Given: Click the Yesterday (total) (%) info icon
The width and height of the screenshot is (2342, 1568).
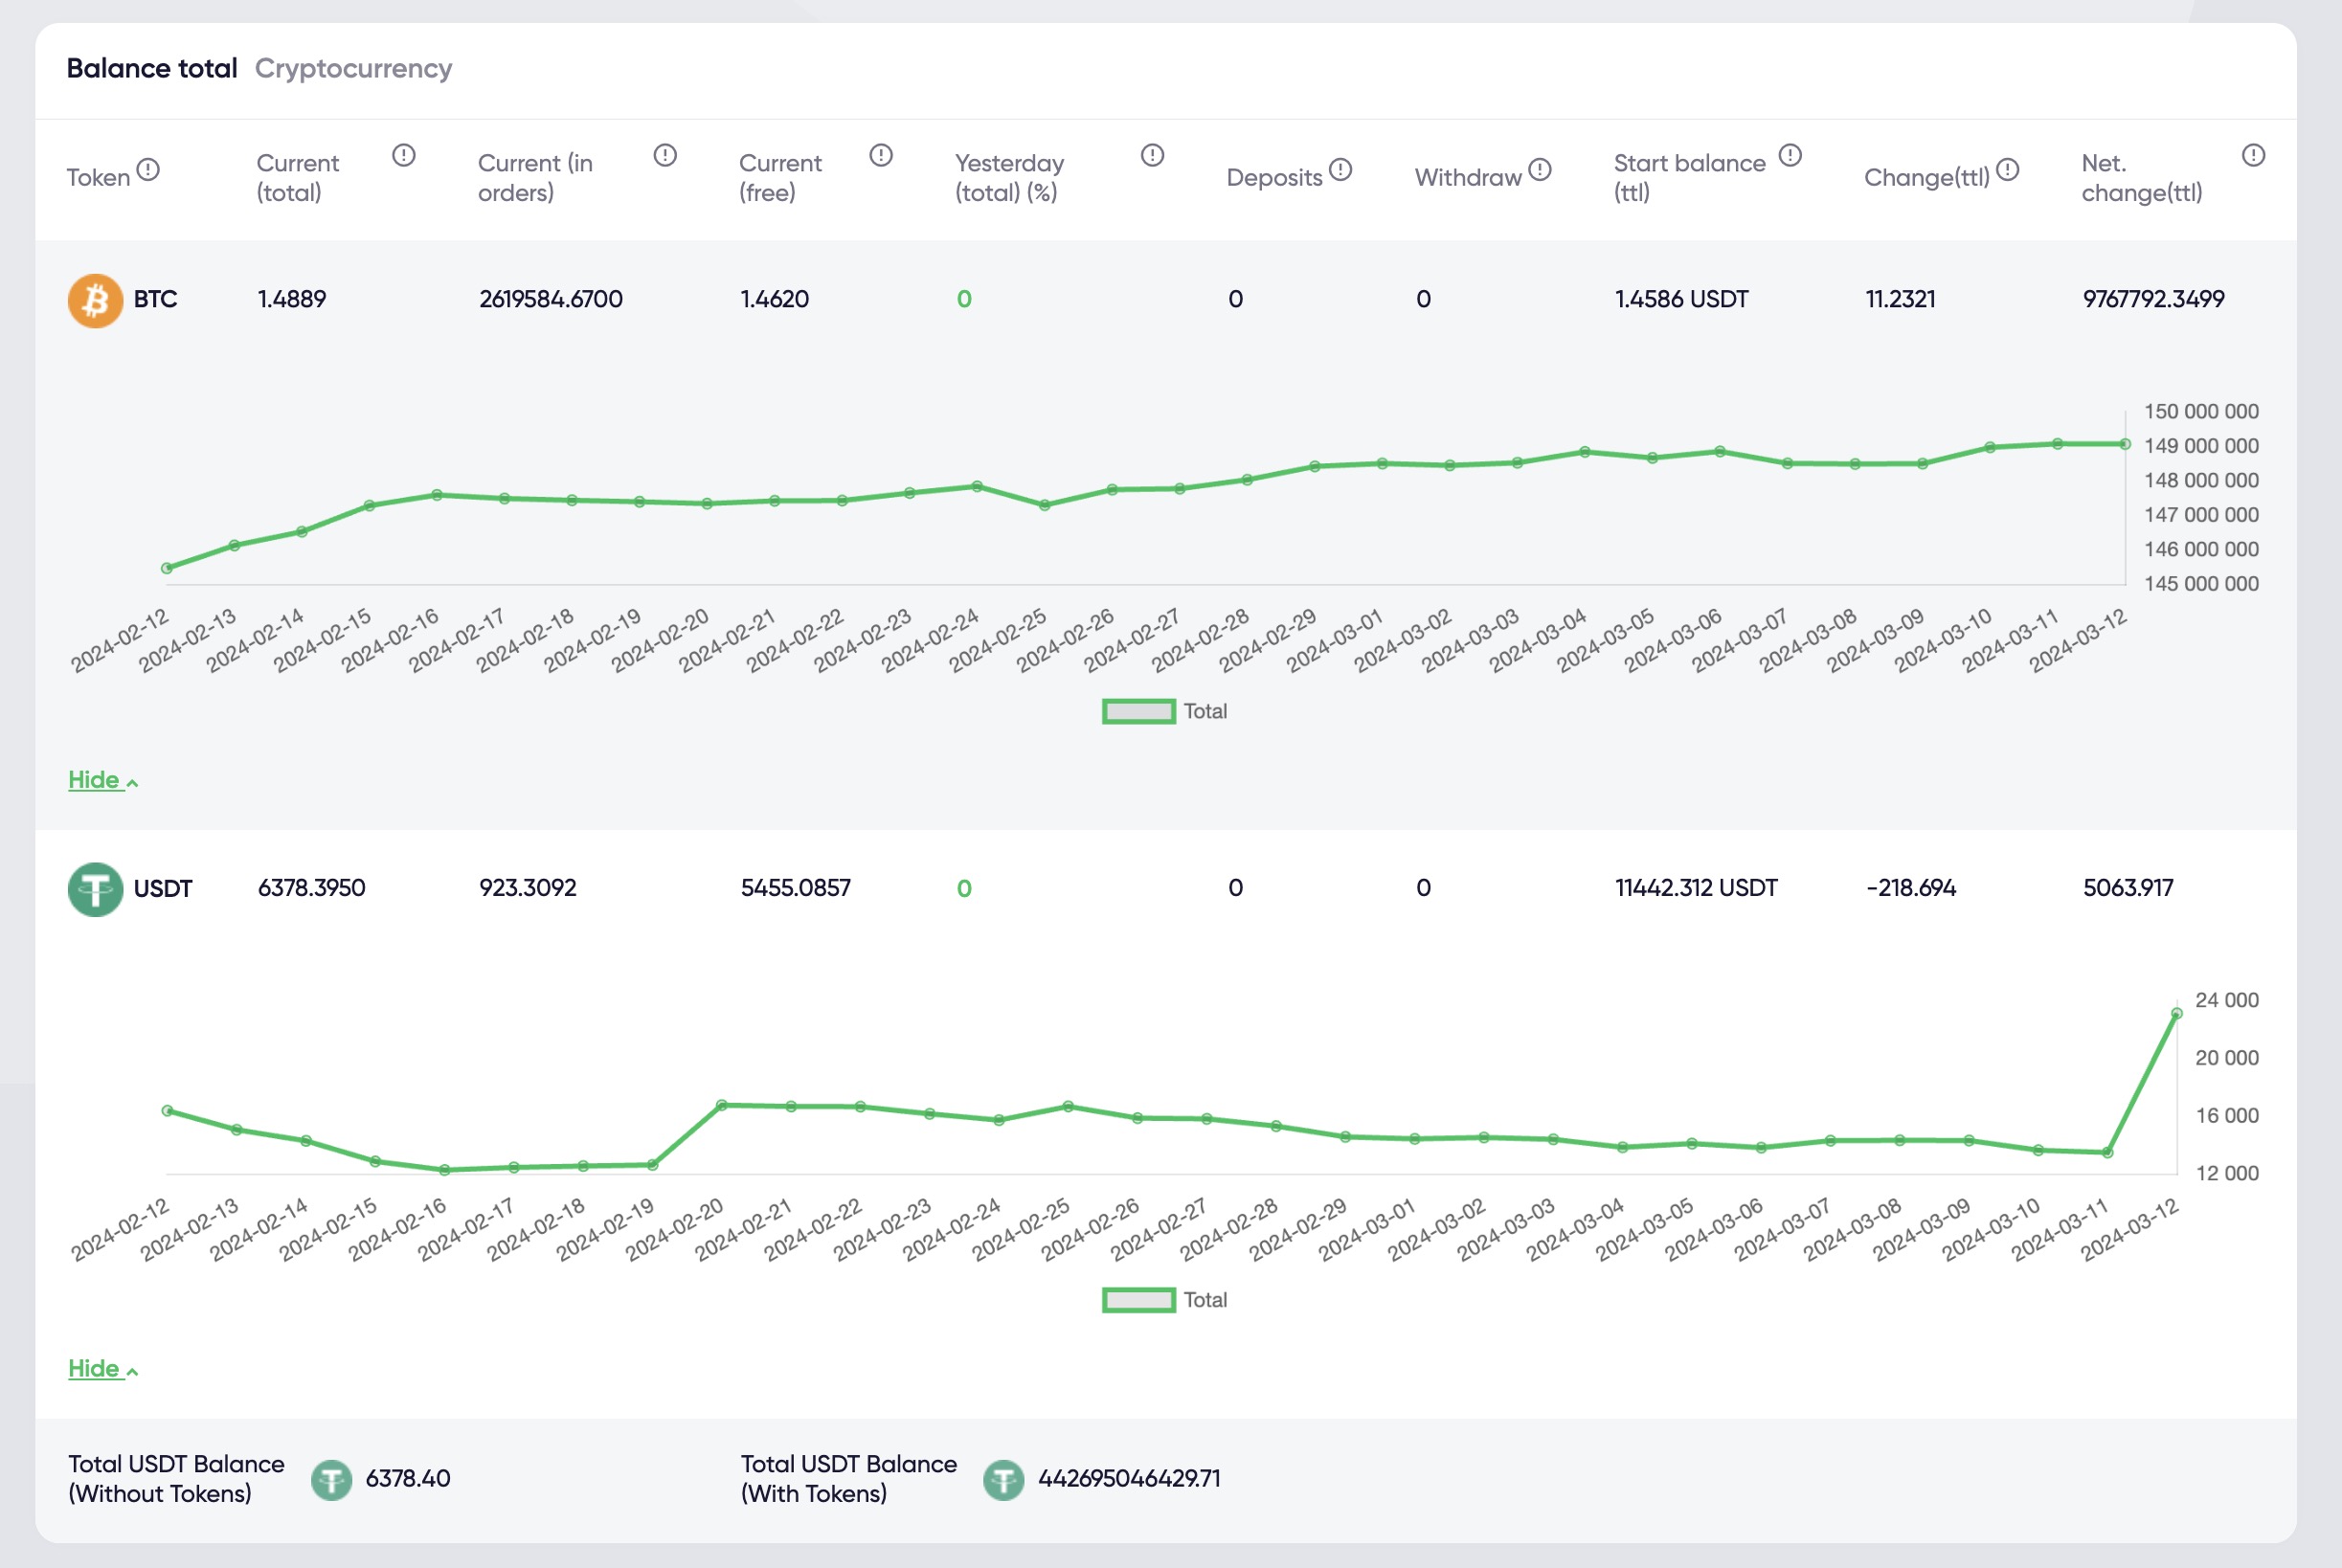Looking at the screenshot, I should click(1152, 155).
